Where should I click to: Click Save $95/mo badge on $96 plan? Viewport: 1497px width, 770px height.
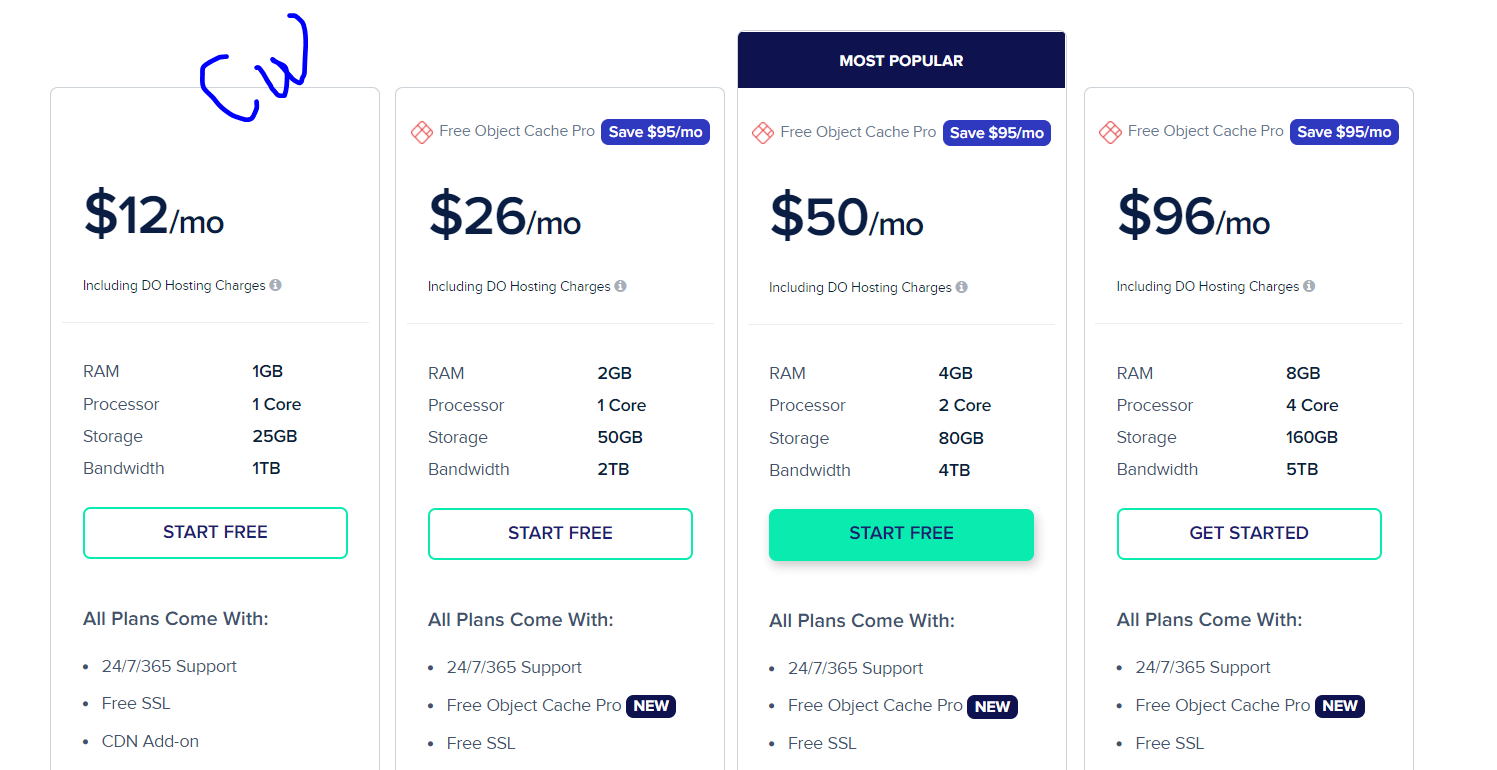coord(1344,132)
